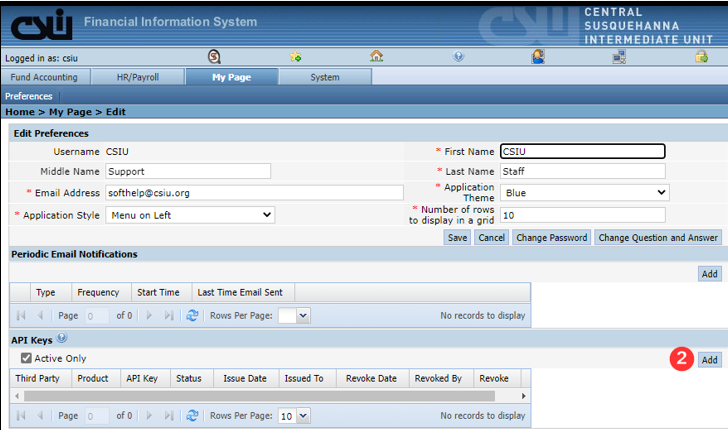Viewport: 728px width, 430px height.
Task: Refresh the Periodic Email Notifications grid
Action: tap(192, 315)
